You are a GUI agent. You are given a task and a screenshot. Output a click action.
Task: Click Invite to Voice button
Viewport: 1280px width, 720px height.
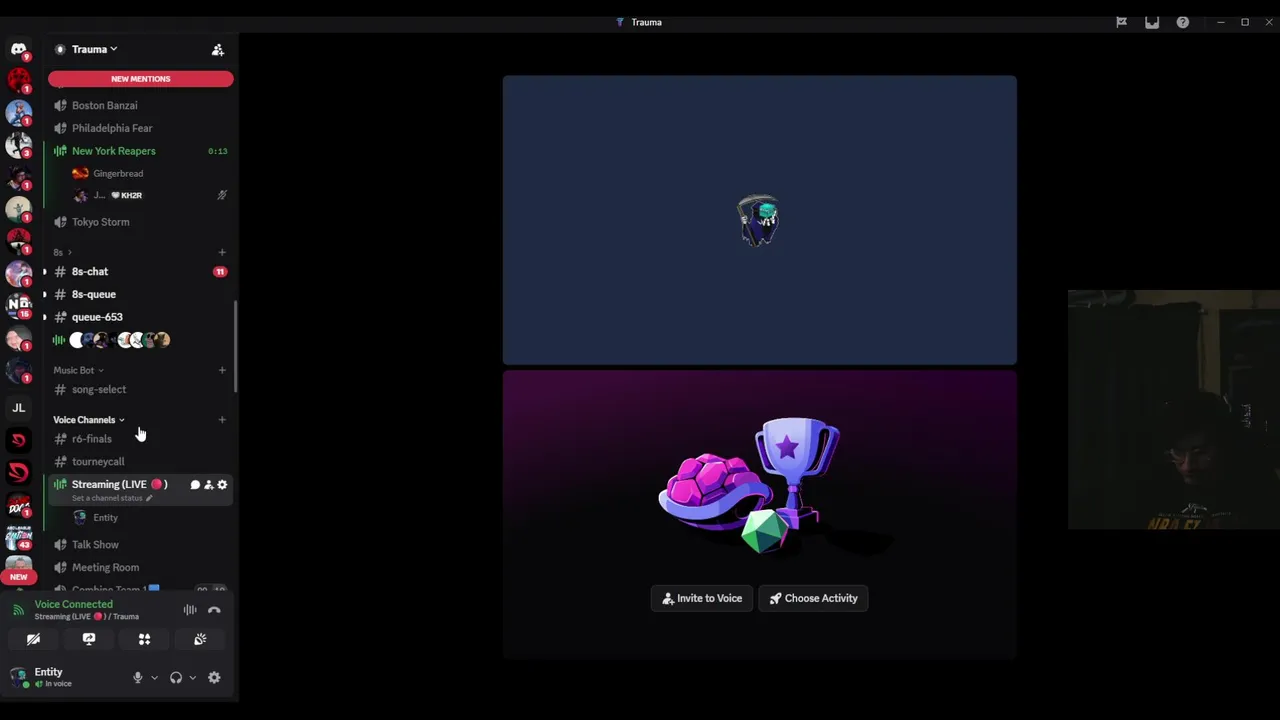(x=702, y=598)
